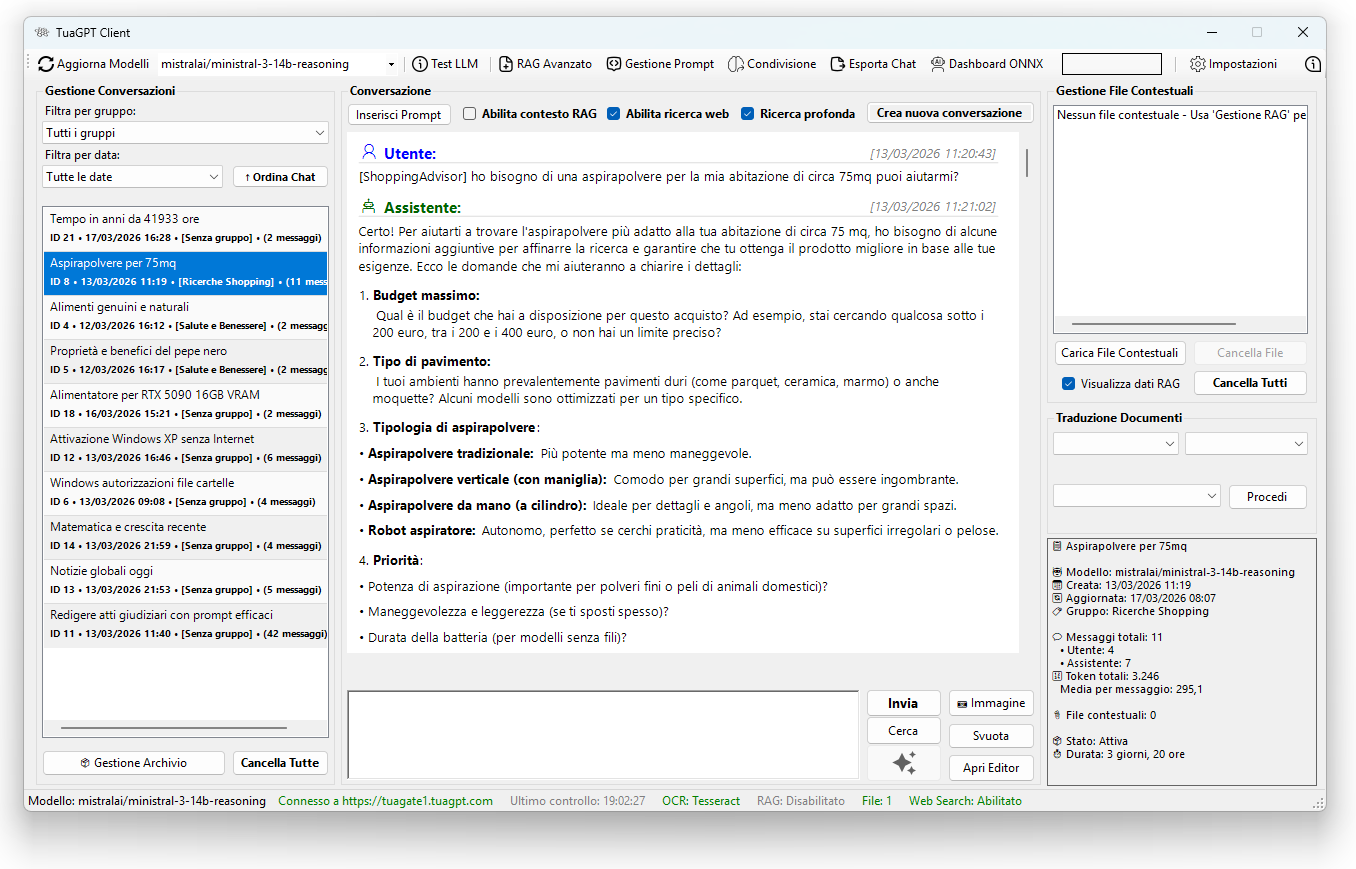Disable the Ricerca profonda checkbox
The height and width of the screenshot is (869, 1356).
[x=747, y=113]
